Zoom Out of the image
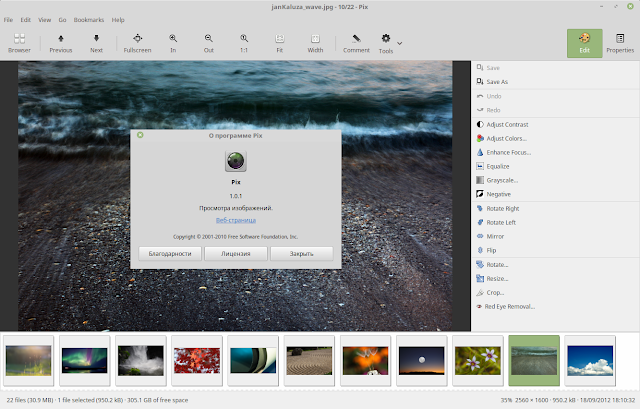Image resolution: width=640 pixels, height=409 pixels. [209, 43]
